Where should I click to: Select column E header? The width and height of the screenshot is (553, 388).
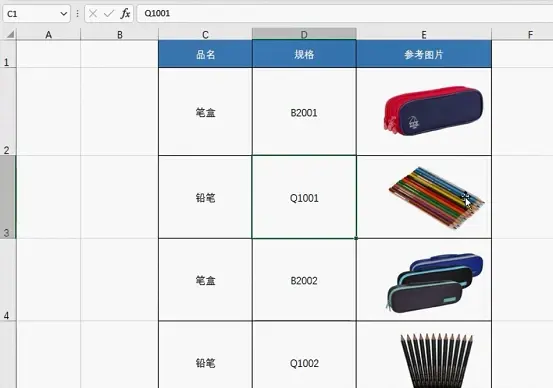pos(424,35)
